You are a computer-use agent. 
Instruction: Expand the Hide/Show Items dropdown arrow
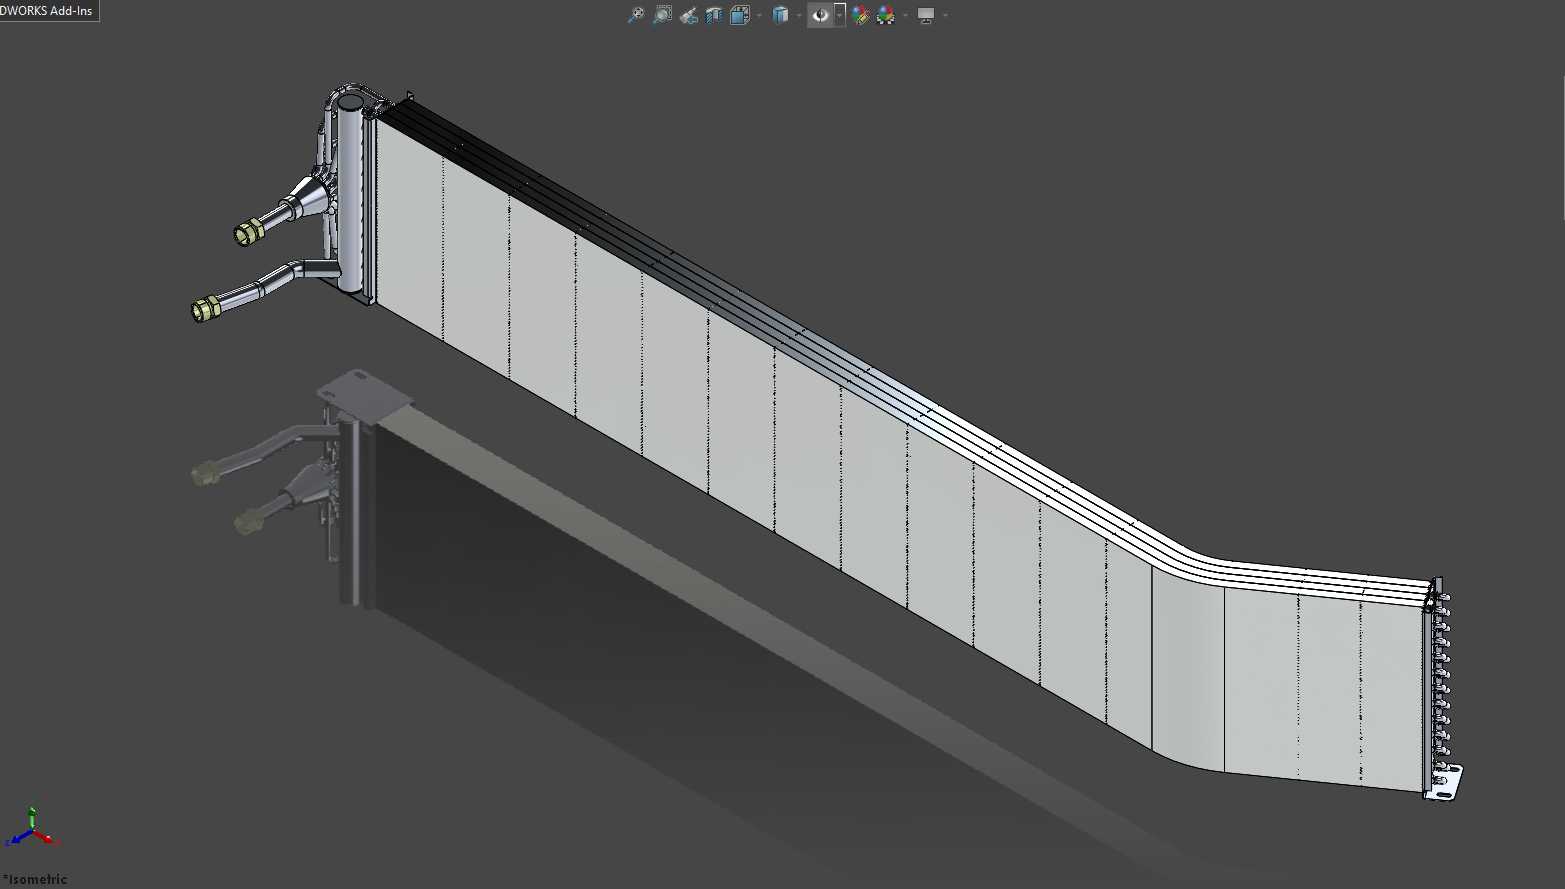(840, 15)
